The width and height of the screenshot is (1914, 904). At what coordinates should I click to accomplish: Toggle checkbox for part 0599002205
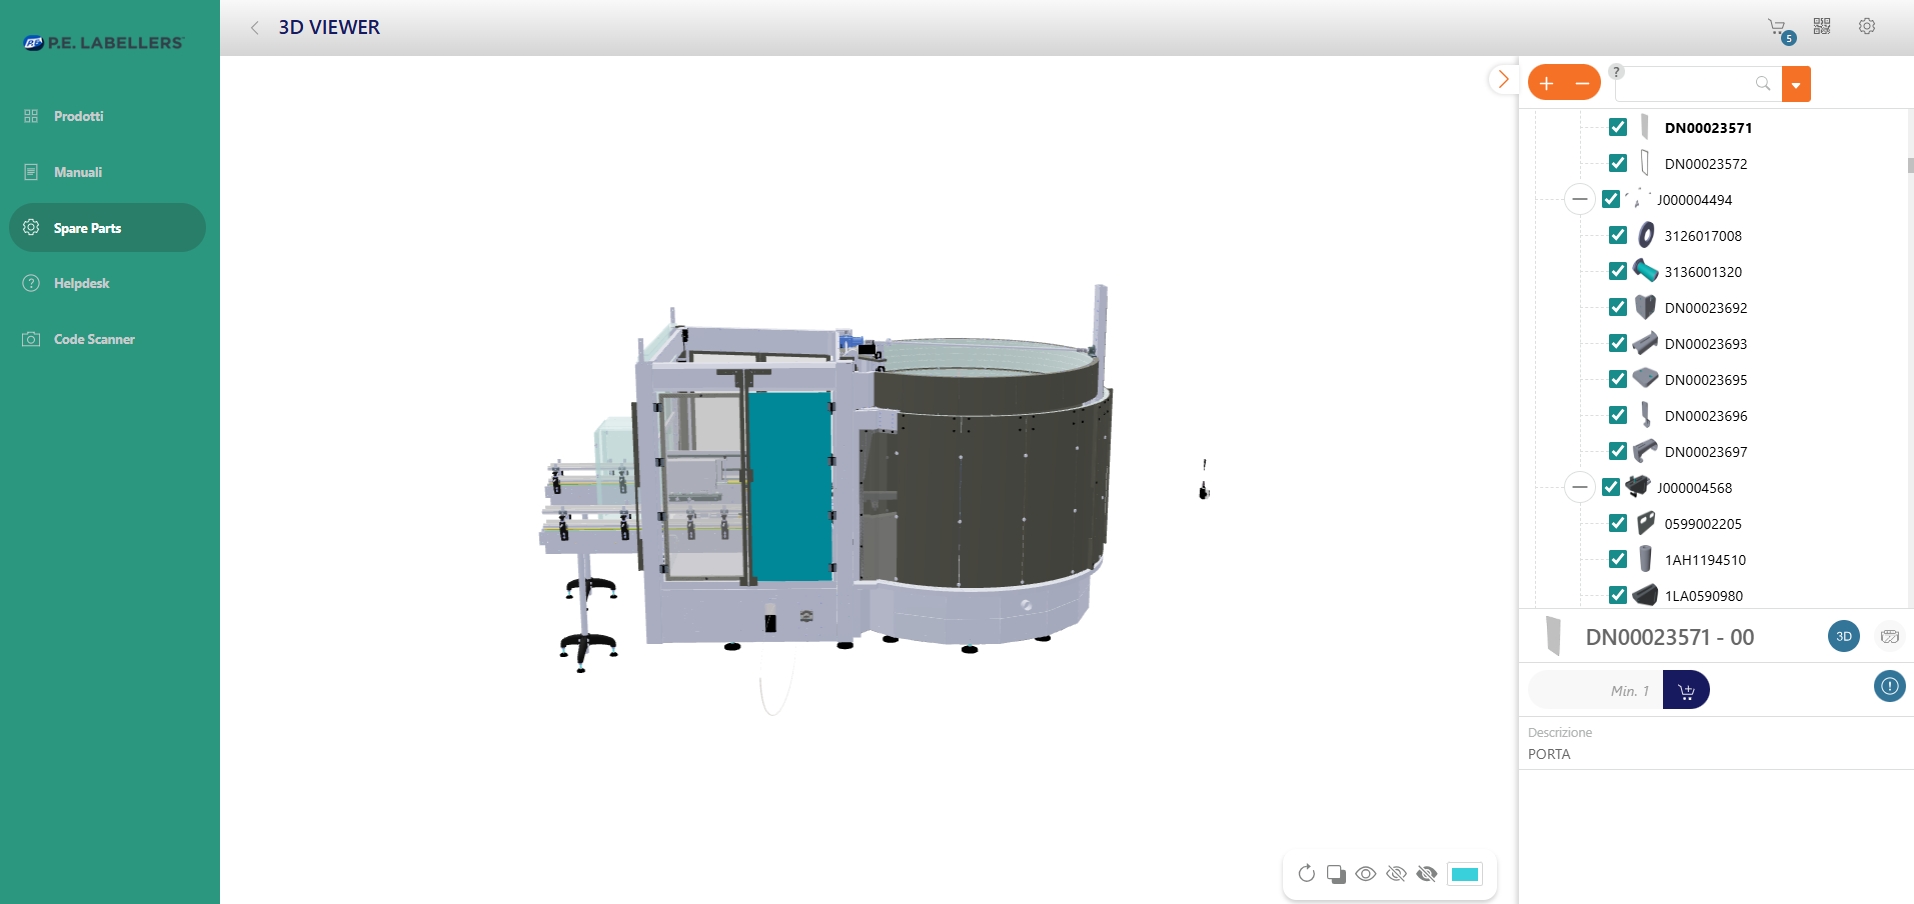click(1618, 523)
